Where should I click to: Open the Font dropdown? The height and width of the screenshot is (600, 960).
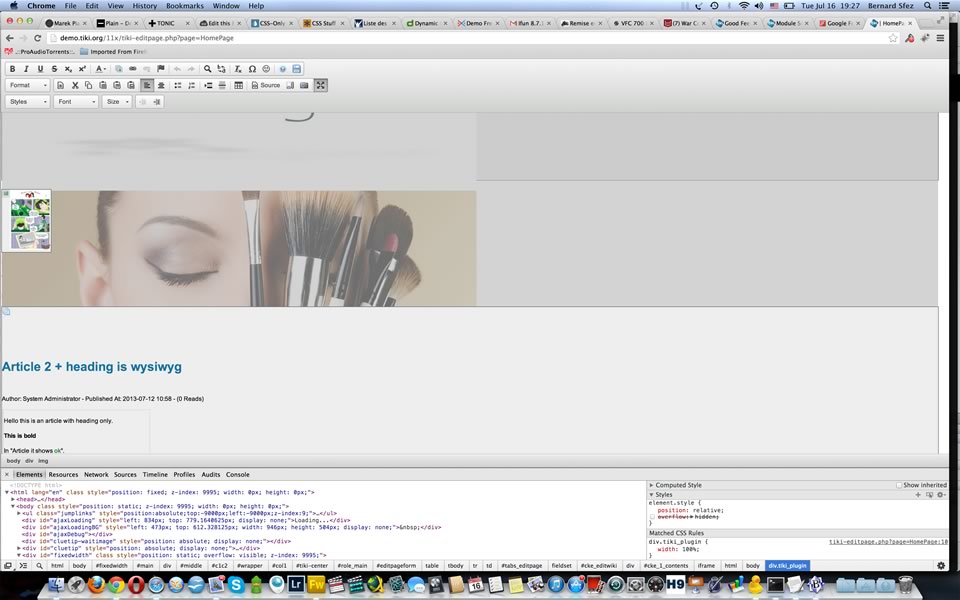tap(76, 102)
